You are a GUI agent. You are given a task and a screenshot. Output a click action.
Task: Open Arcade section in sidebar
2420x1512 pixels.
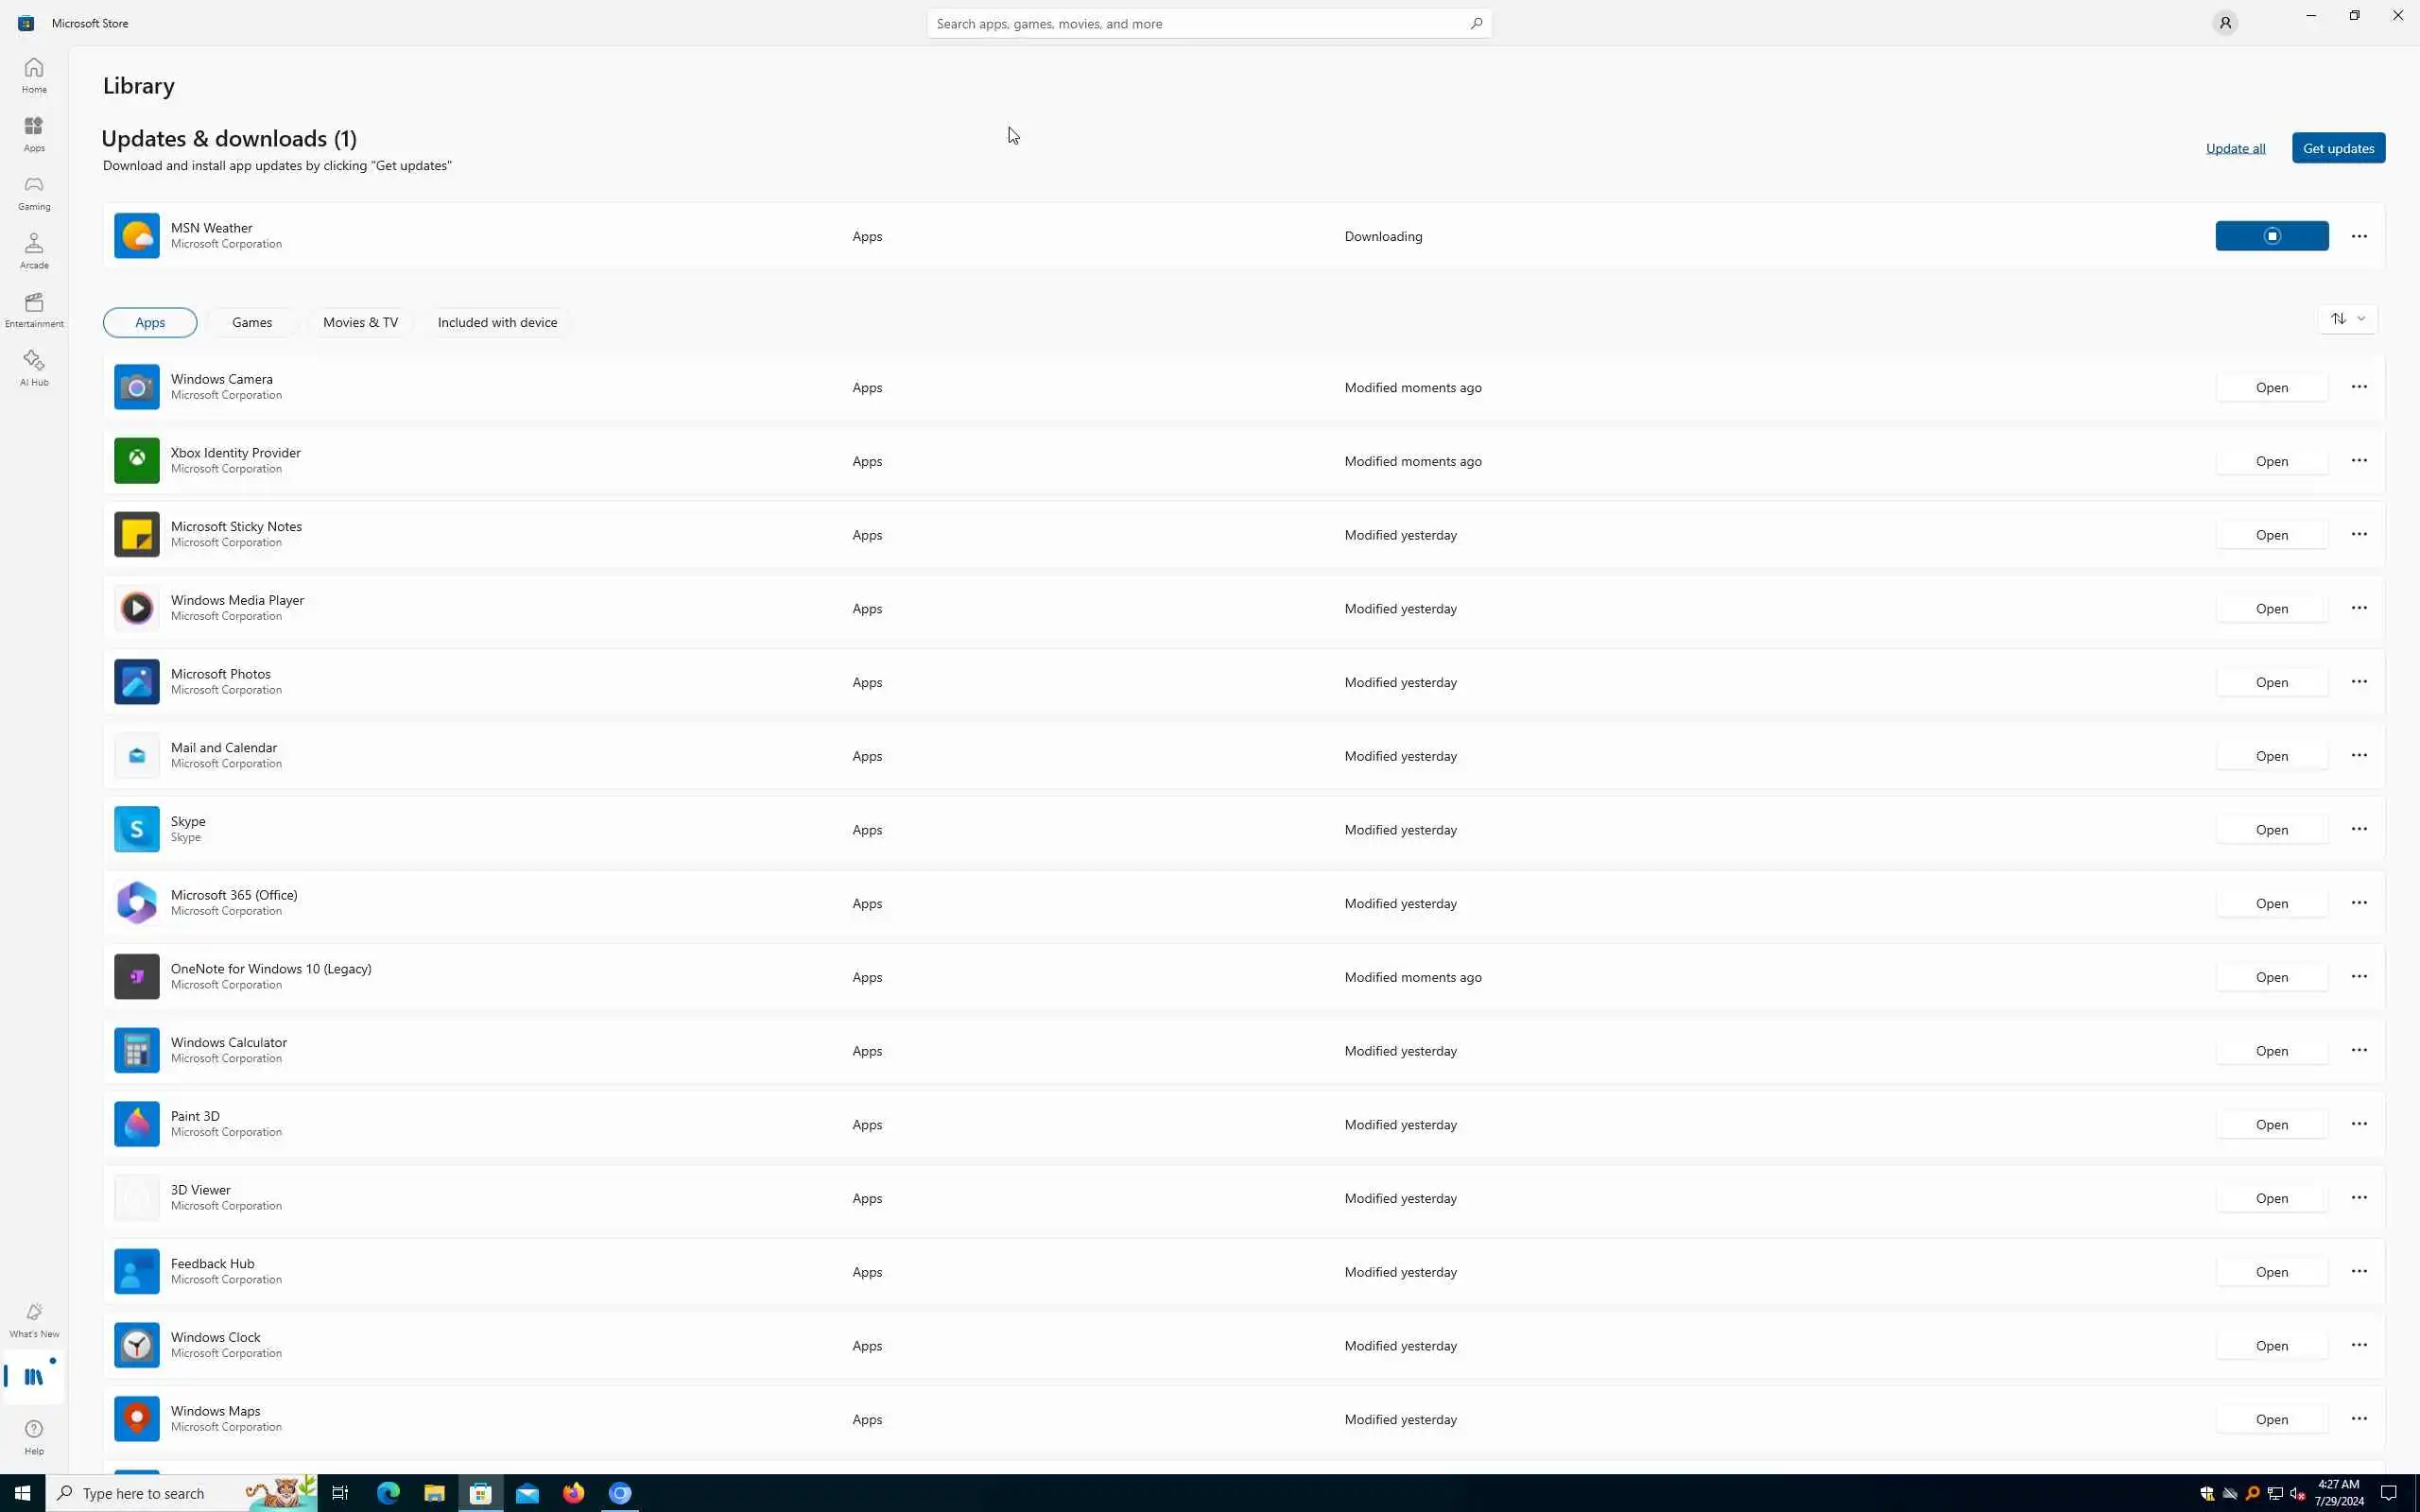point(34,251)
